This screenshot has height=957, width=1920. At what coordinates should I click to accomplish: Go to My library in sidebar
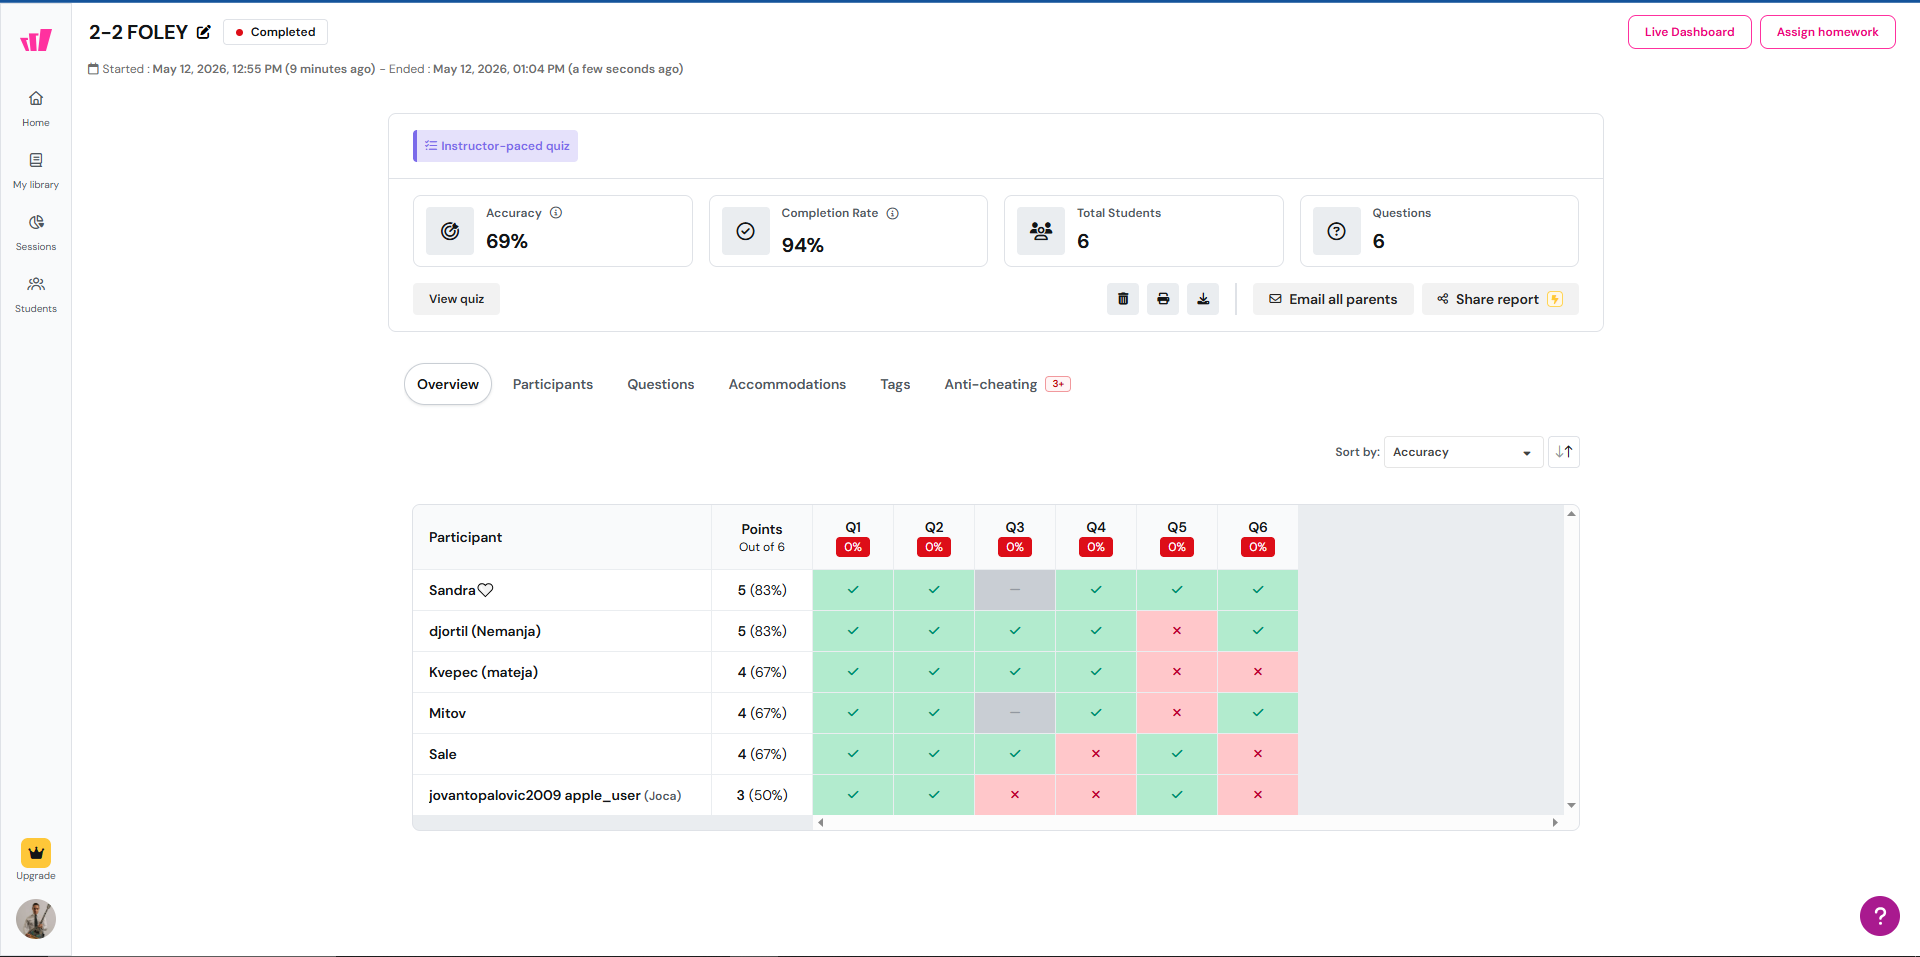tap(36, 170)
